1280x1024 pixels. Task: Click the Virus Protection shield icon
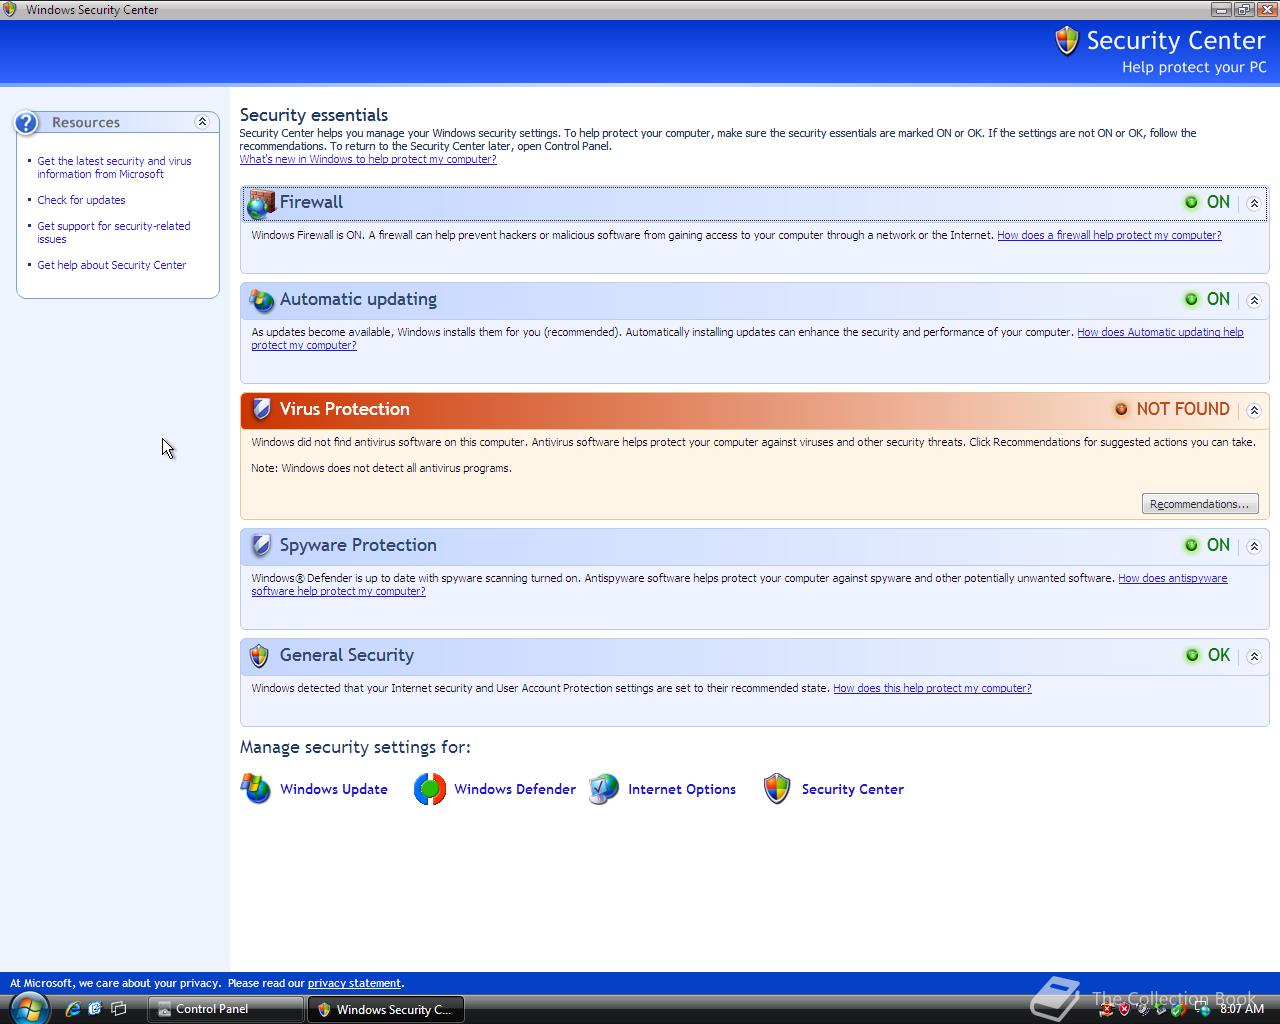click(261, 409)
